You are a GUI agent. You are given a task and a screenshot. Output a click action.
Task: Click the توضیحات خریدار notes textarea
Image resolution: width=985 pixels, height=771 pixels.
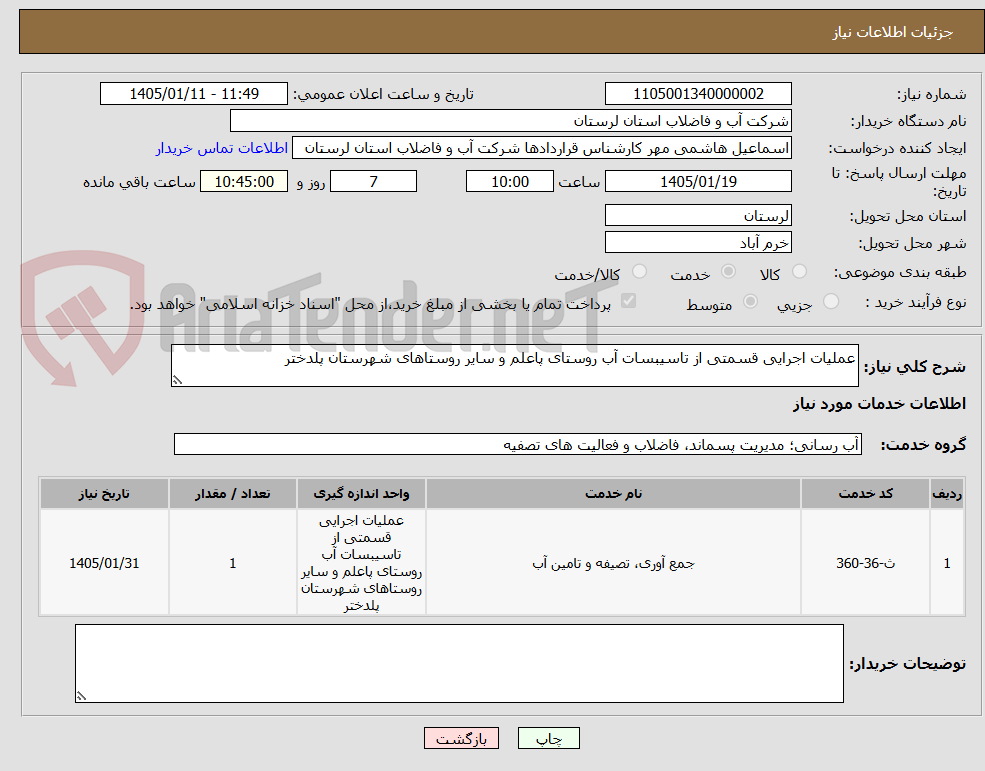459,664
